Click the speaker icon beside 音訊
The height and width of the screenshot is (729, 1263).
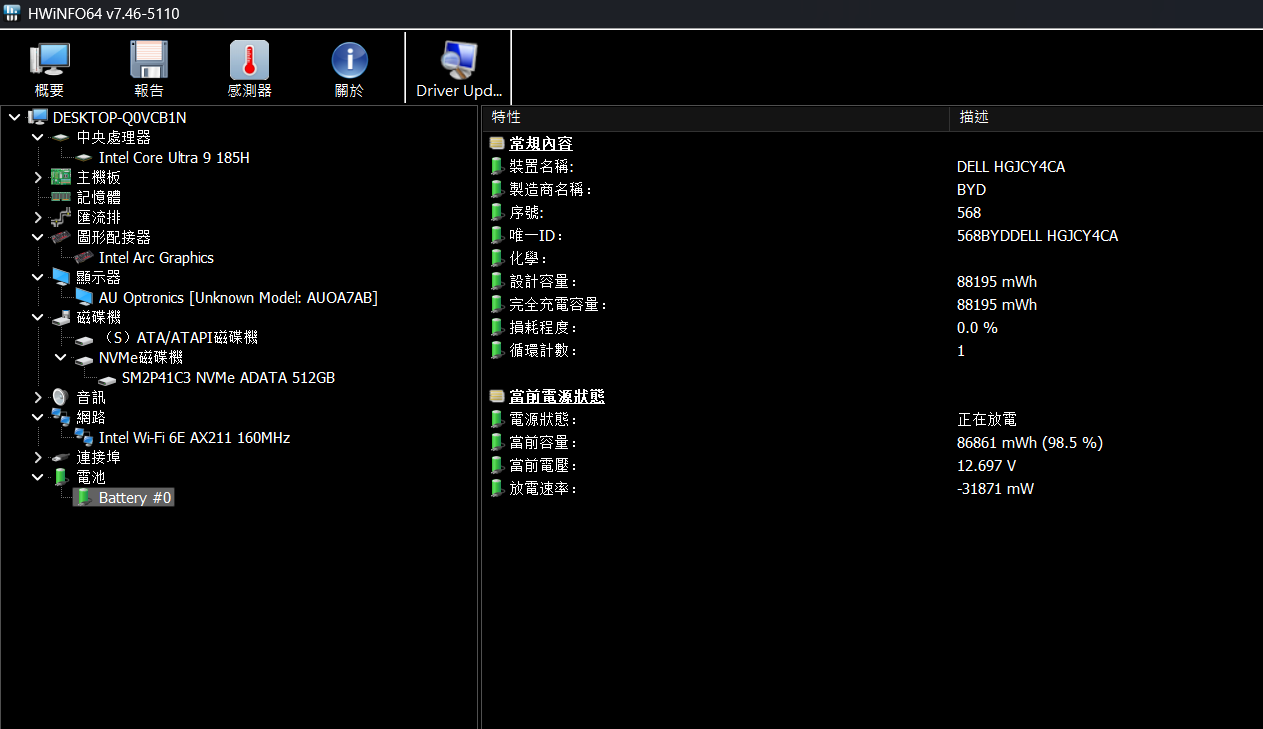[x=61, y=397]
